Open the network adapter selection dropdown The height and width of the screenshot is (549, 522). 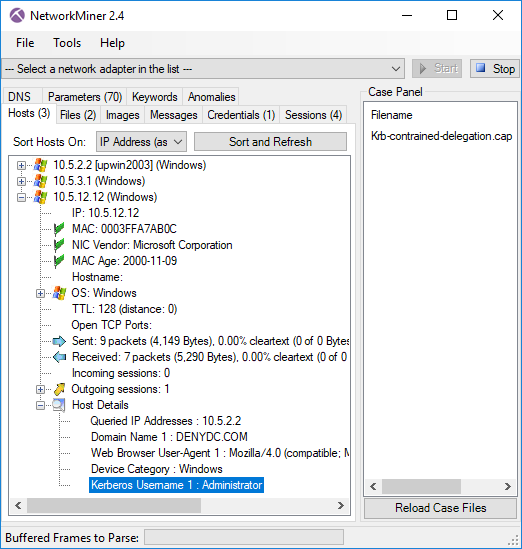pyautogui.click(x=203, y=69)
